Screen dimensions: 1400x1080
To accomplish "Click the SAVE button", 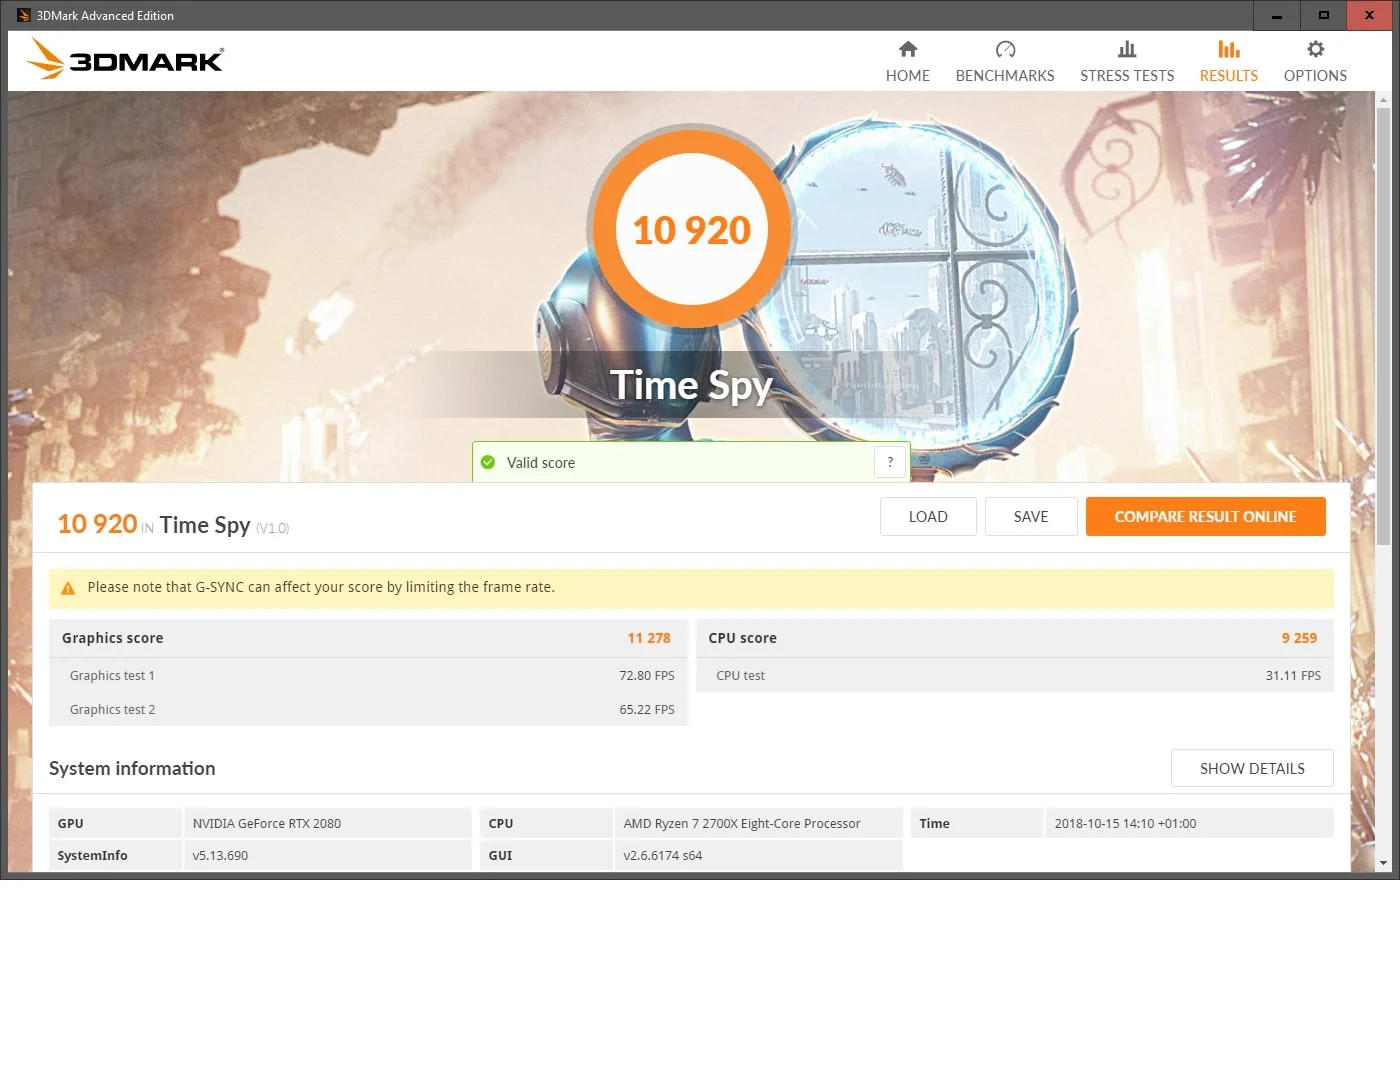I will click(x=1031, y=517).
